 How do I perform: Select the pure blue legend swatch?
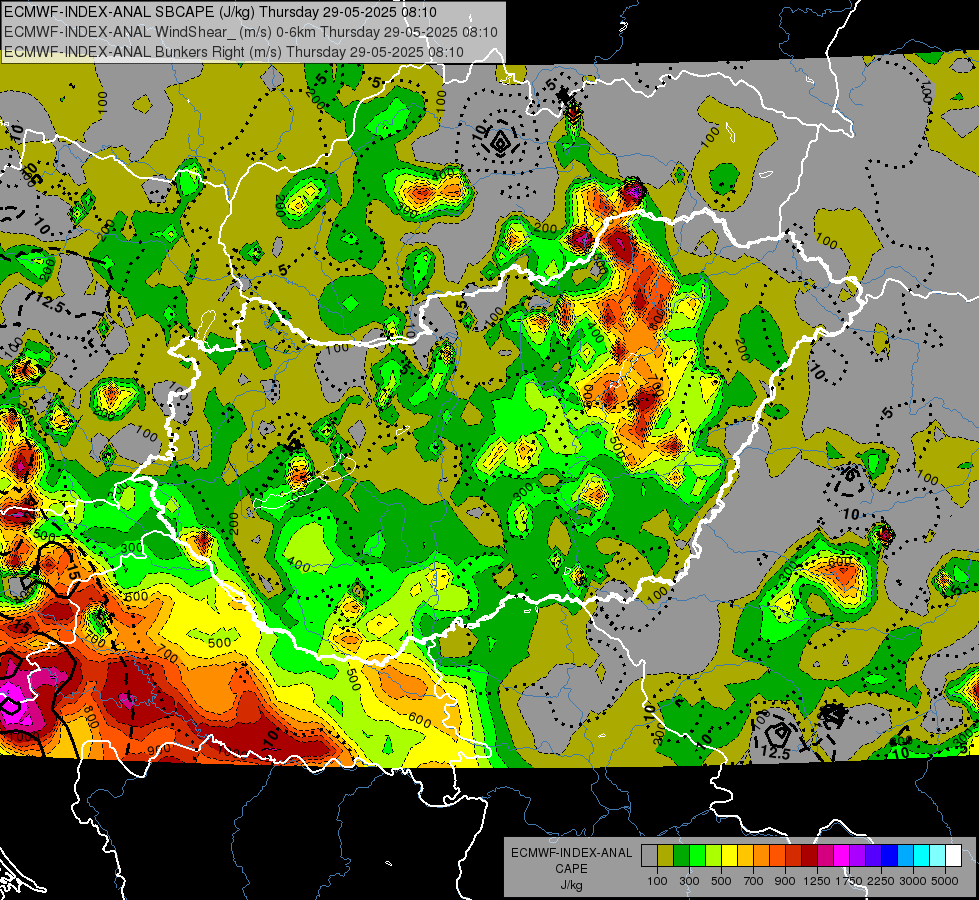tap(889, 856)
